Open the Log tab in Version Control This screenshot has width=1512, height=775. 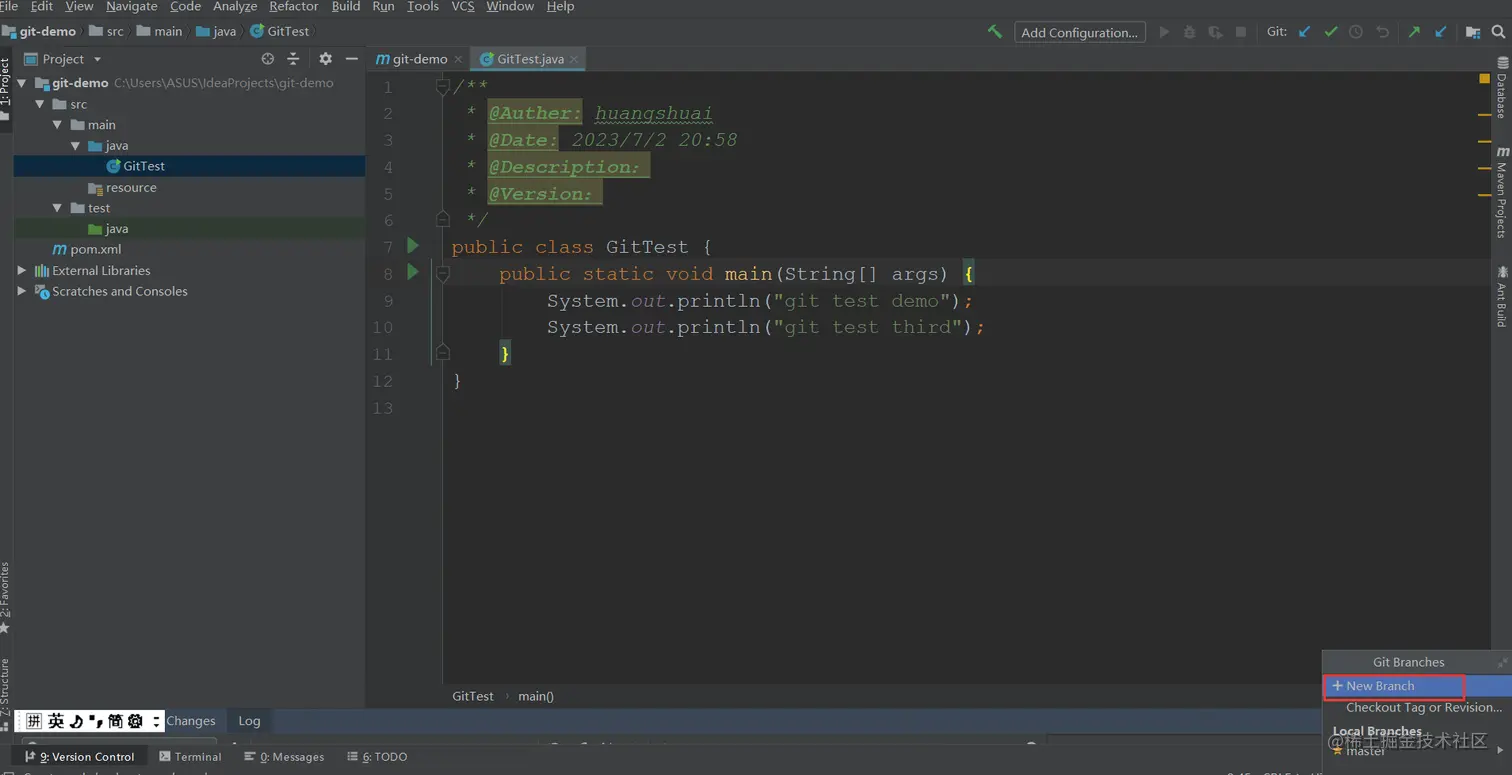[249, 720]
